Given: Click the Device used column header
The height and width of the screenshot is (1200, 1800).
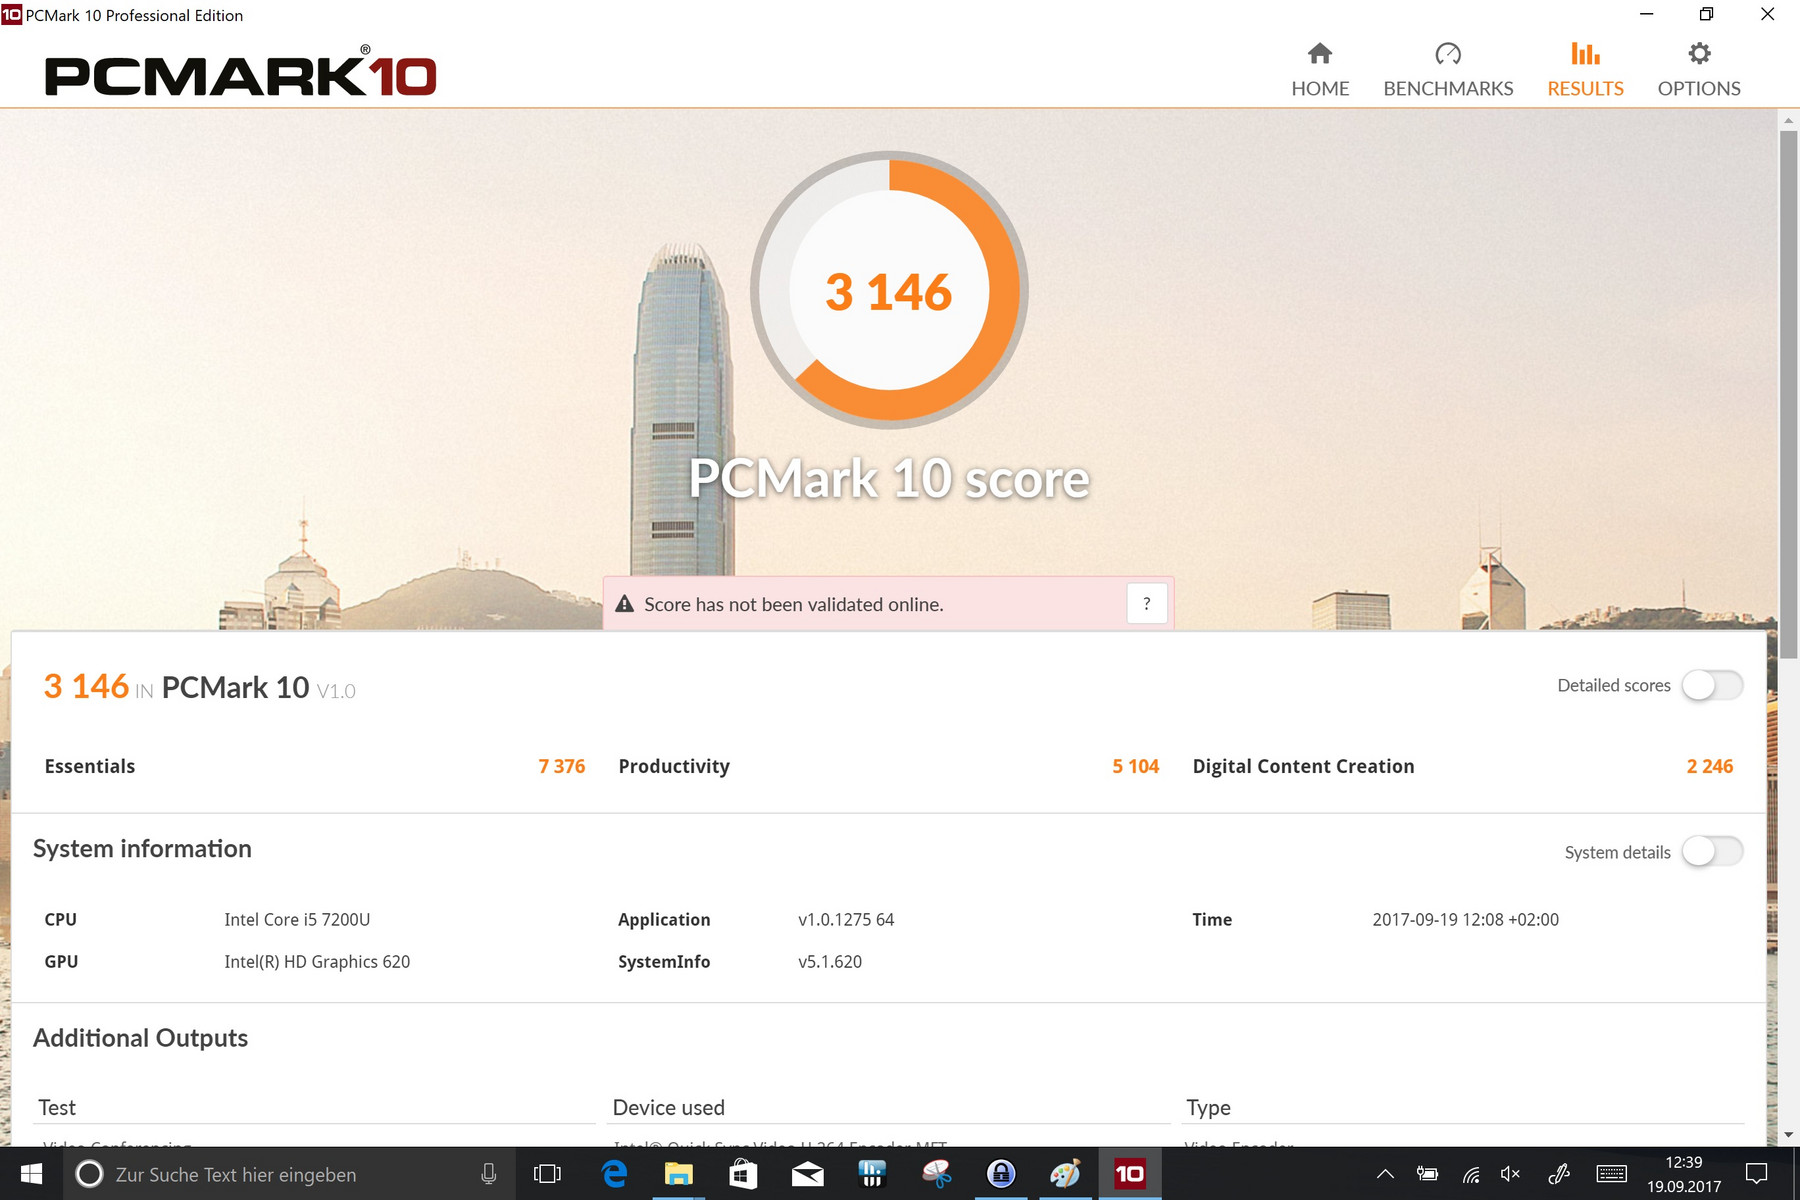Looking at the screenshot, I should pyautogui.click(x=669, y=1108).
